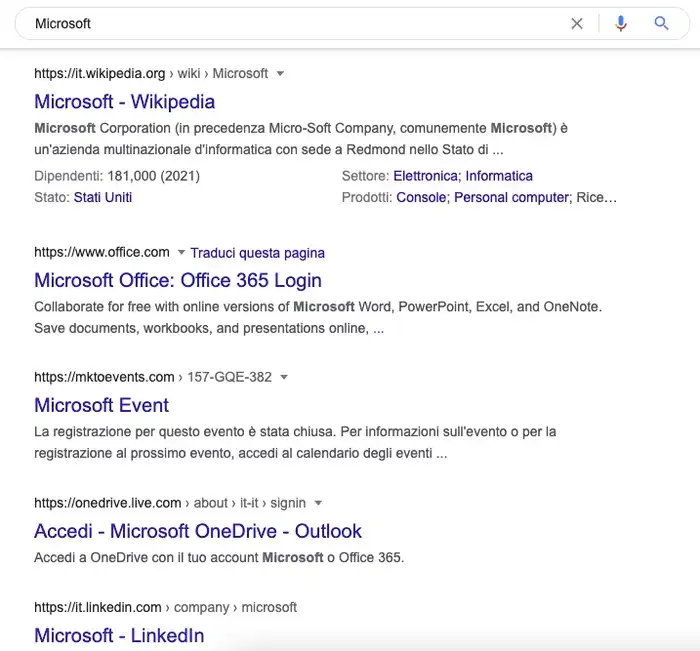This screenshot has width=700, height=651.
Task: Click the Dipendenti: 181,000 (2021) text
Action: (117, 176)
